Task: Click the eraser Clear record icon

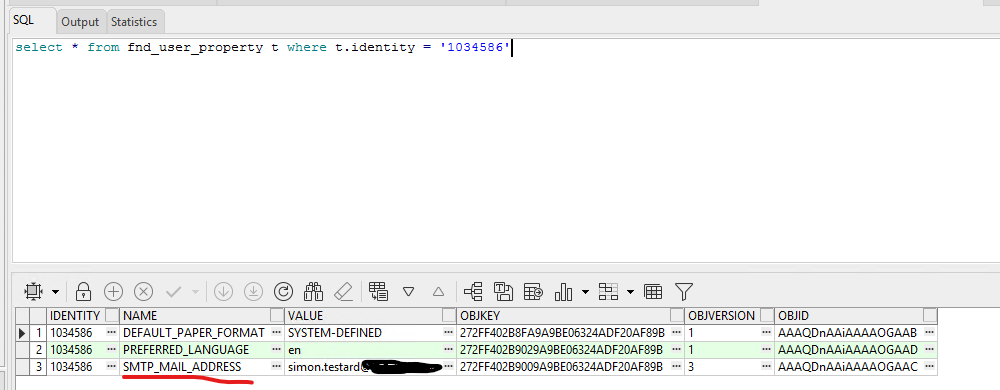Action: click(344, 292)
